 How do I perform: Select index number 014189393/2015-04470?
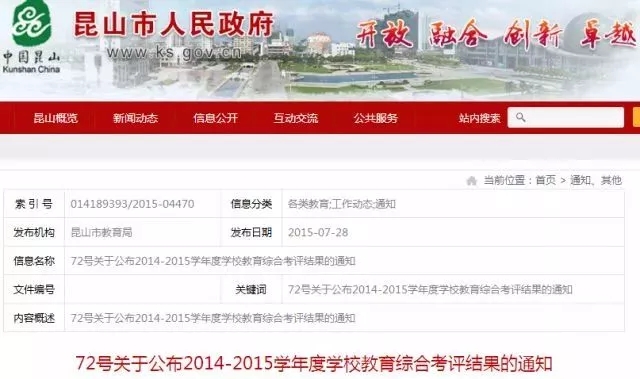coord(132,204)
